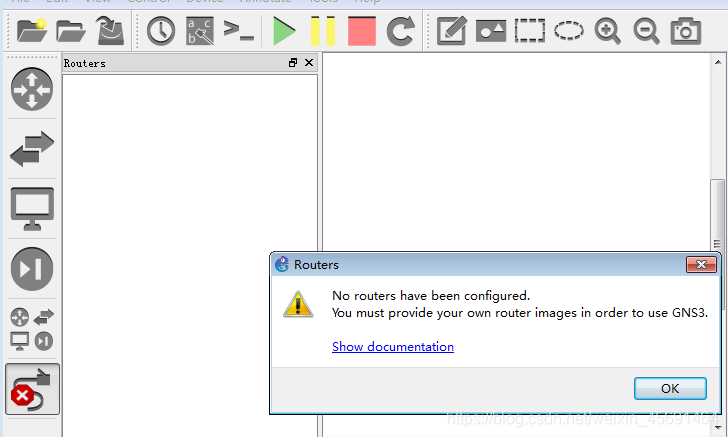The width and height of the screenshot is (728, 437).
Task: Toggle add a link tool
Action: point(32,389)
